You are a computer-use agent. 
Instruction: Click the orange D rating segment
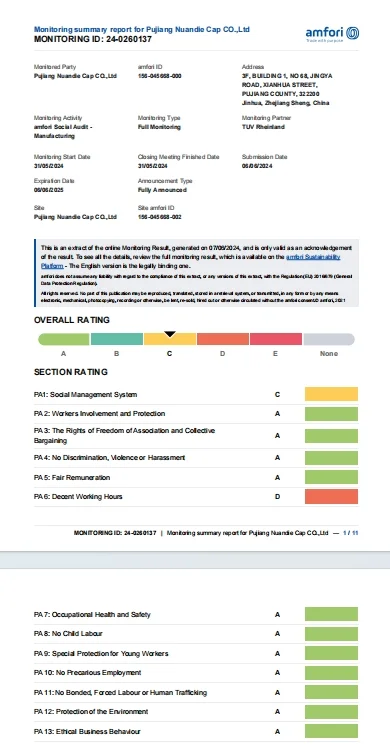pos(223,339)
